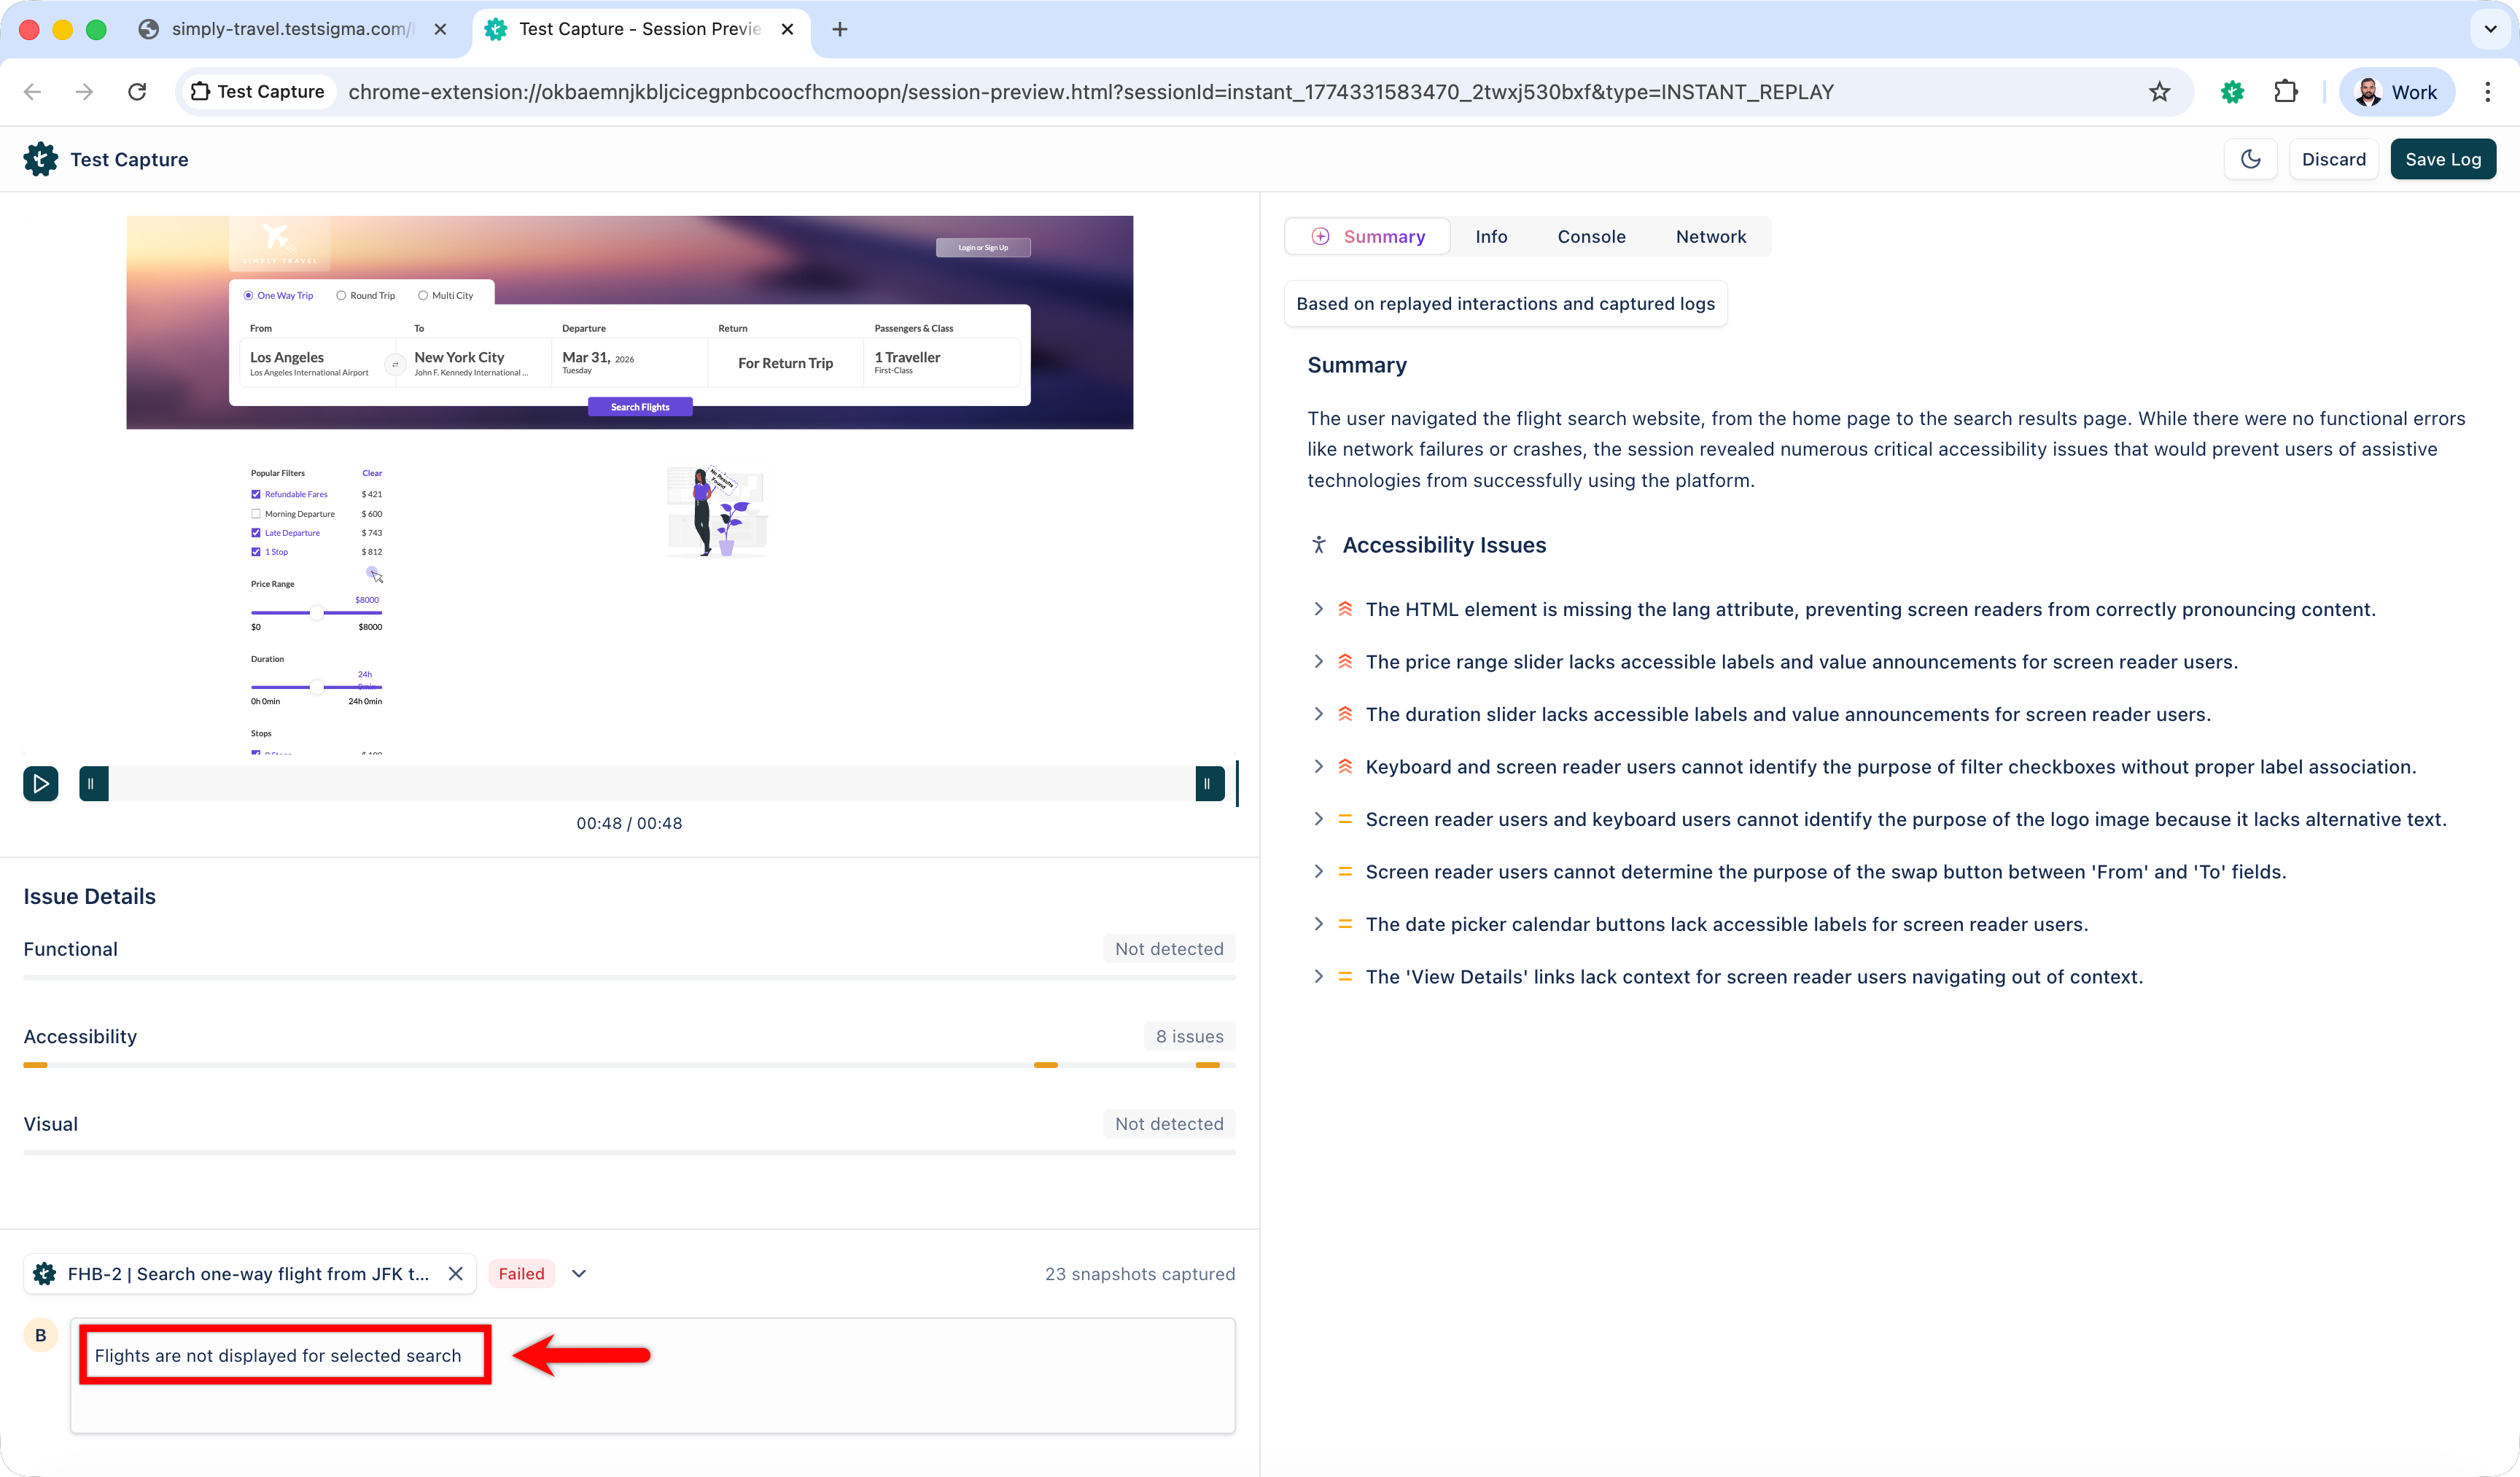Open Chrome three-dot menu
The height and width of the screenshot is (1477, 2520).
click(2487, 92)
